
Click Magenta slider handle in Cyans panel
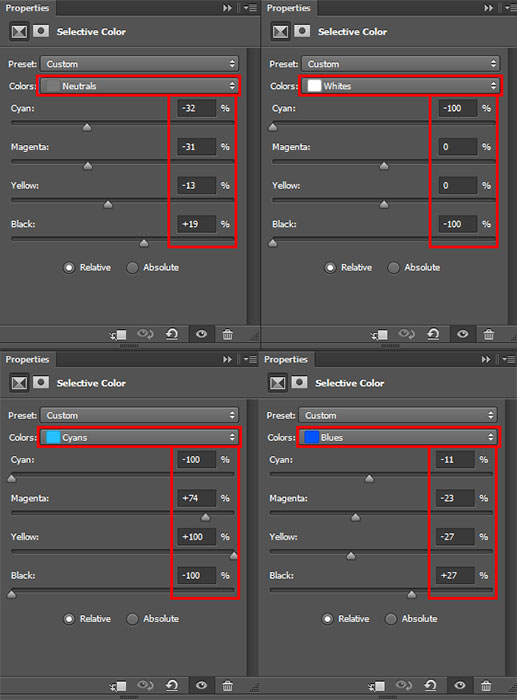pyautogui.click(x=205, y=517)
